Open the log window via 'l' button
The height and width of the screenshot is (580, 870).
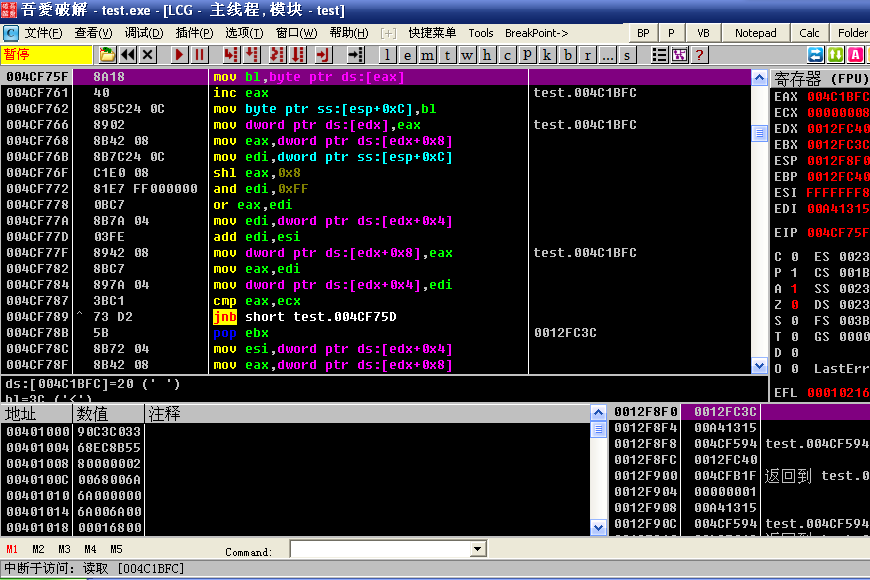[387, 54]
